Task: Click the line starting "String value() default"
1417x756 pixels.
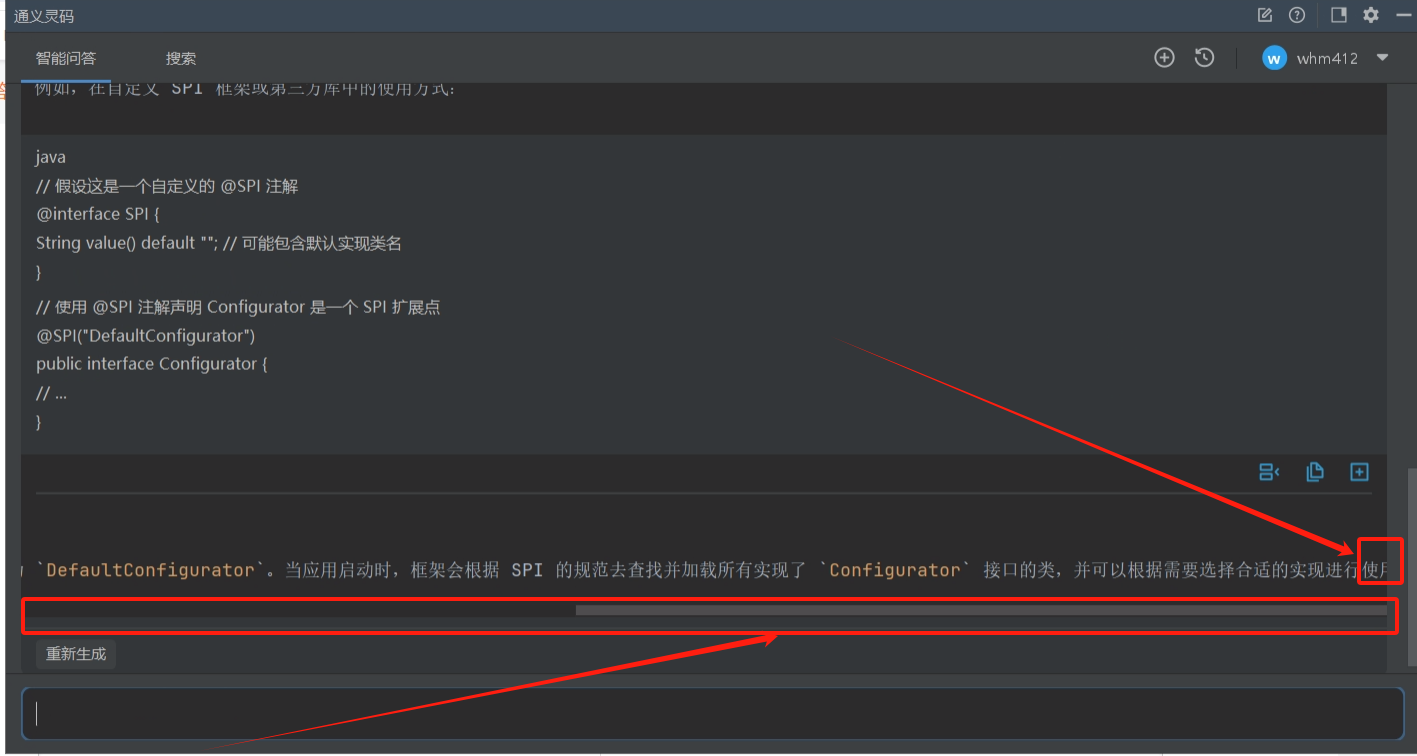Action: click(219, 243)
